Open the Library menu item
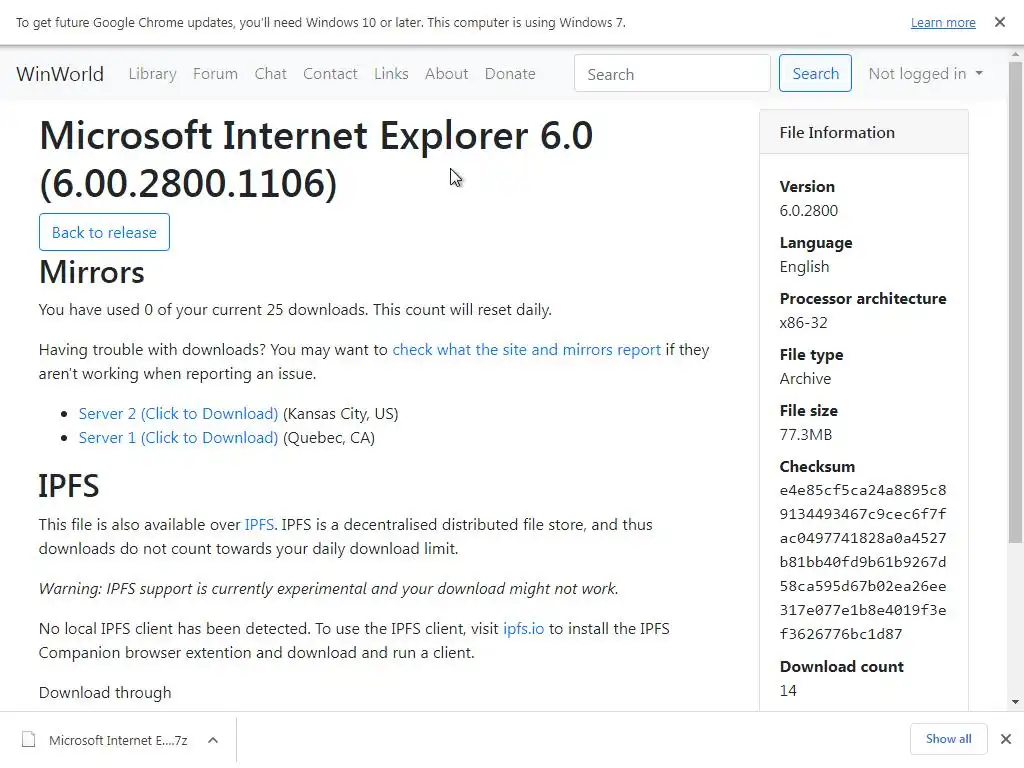 click(x=152, y=74)
